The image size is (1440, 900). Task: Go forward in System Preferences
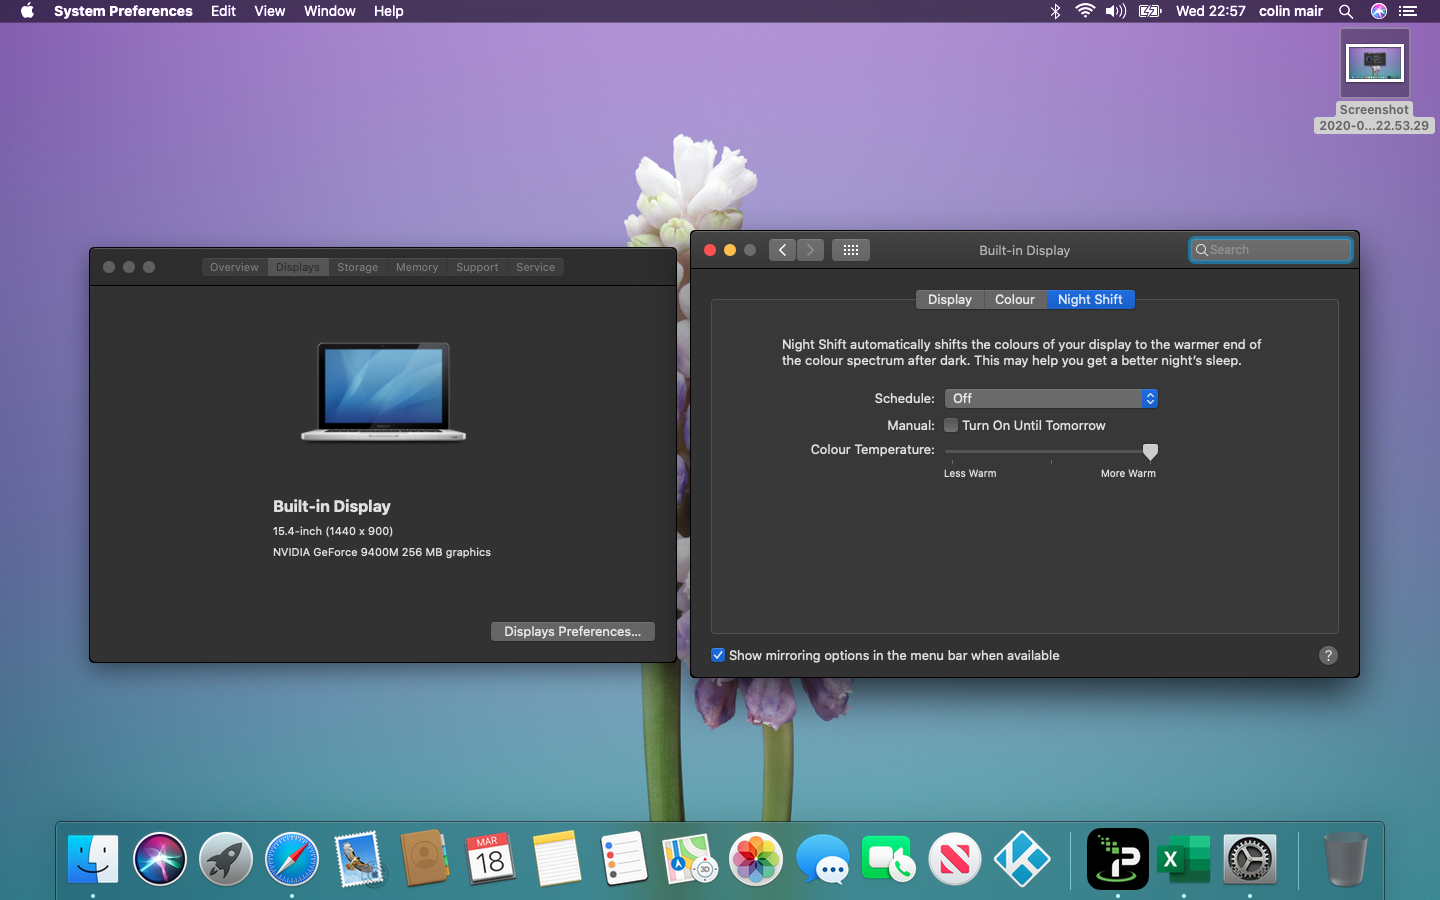point(810,250)
